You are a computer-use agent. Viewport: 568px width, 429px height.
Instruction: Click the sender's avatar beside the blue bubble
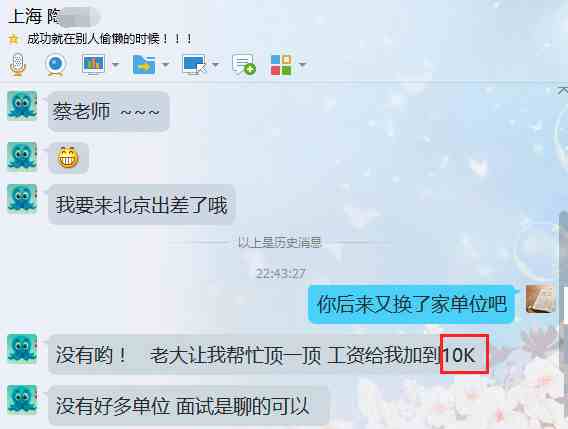click(x=540, y=299)
